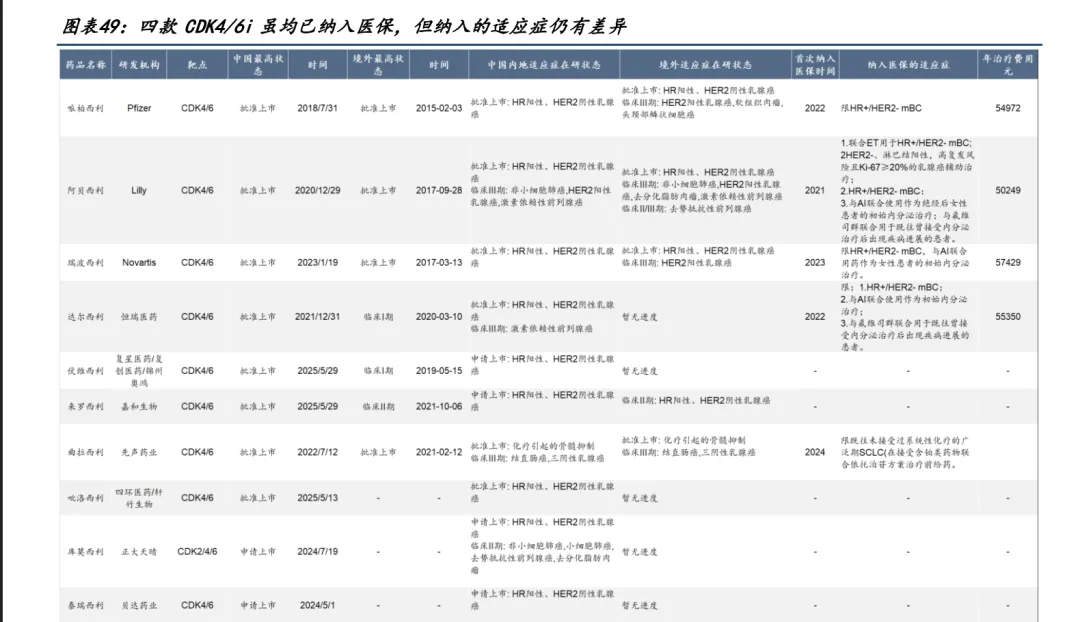Select the date '2024/5/1'
The width and height of the screenshot is (1080, 622).
click(318, 605)
